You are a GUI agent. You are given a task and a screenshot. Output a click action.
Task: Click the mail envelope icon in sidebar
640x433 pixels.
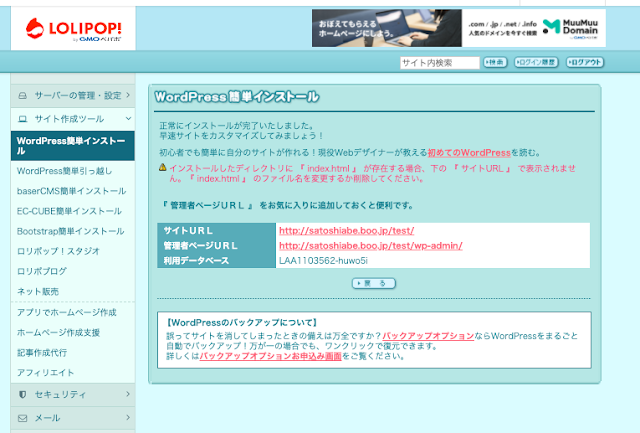(x=23, y=418)
